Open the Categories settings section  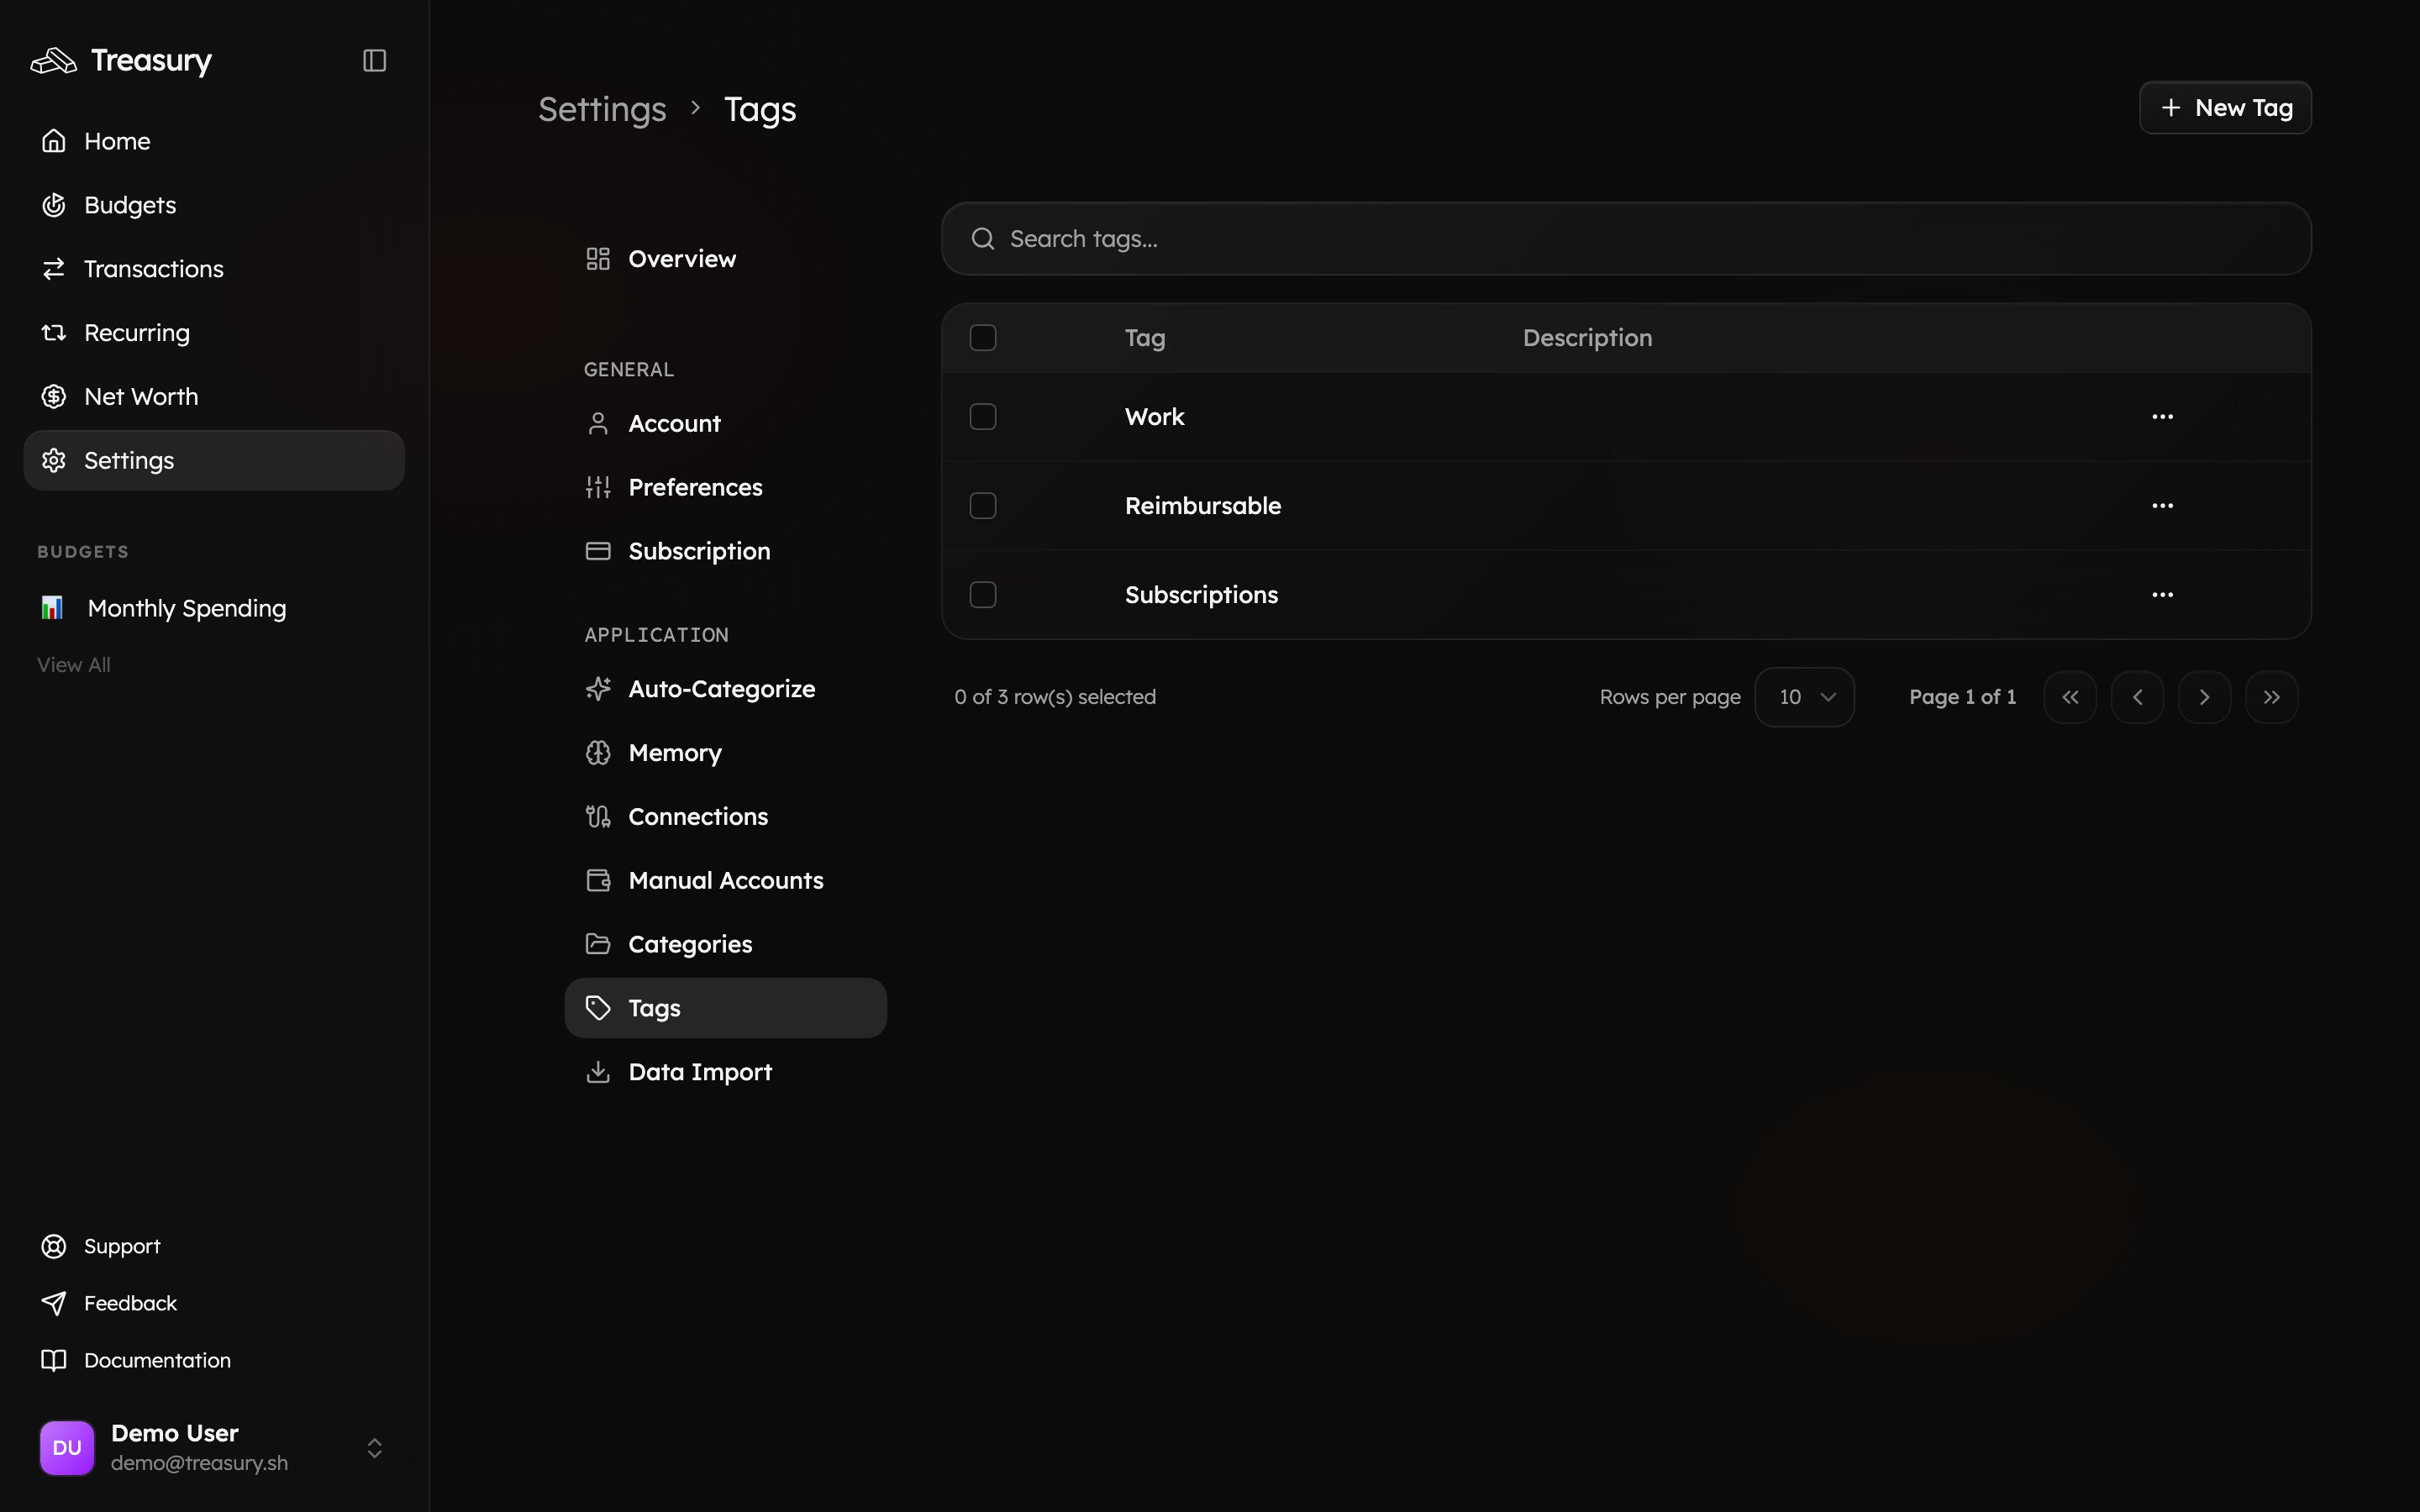pyautogui.click(x=726, y=944)
